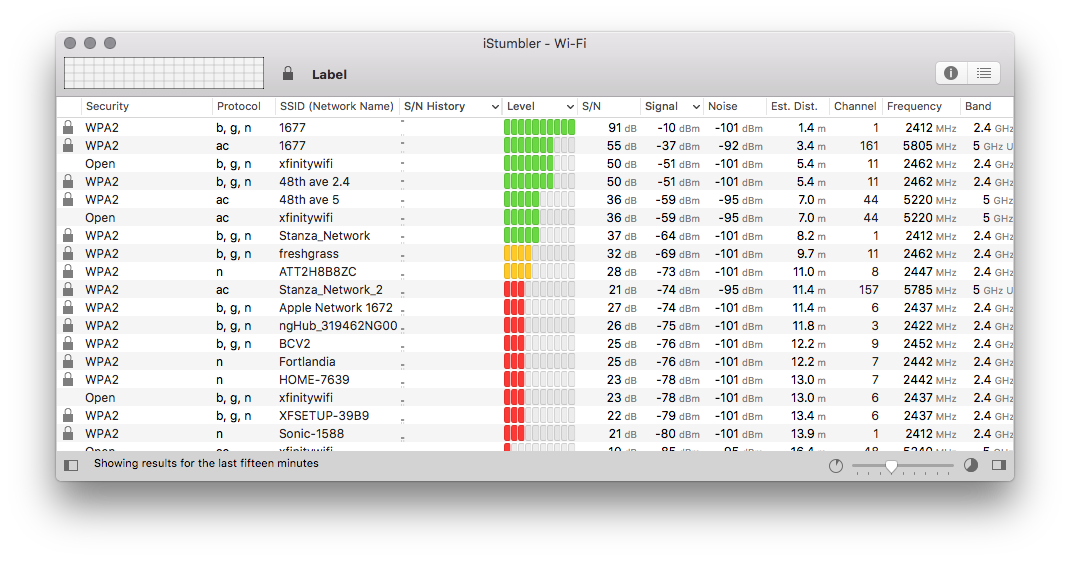Select the 48th ave 2.4 network
Viewport: 1070px width, 561px height.
pyautogui.click(x=314, y=182)
